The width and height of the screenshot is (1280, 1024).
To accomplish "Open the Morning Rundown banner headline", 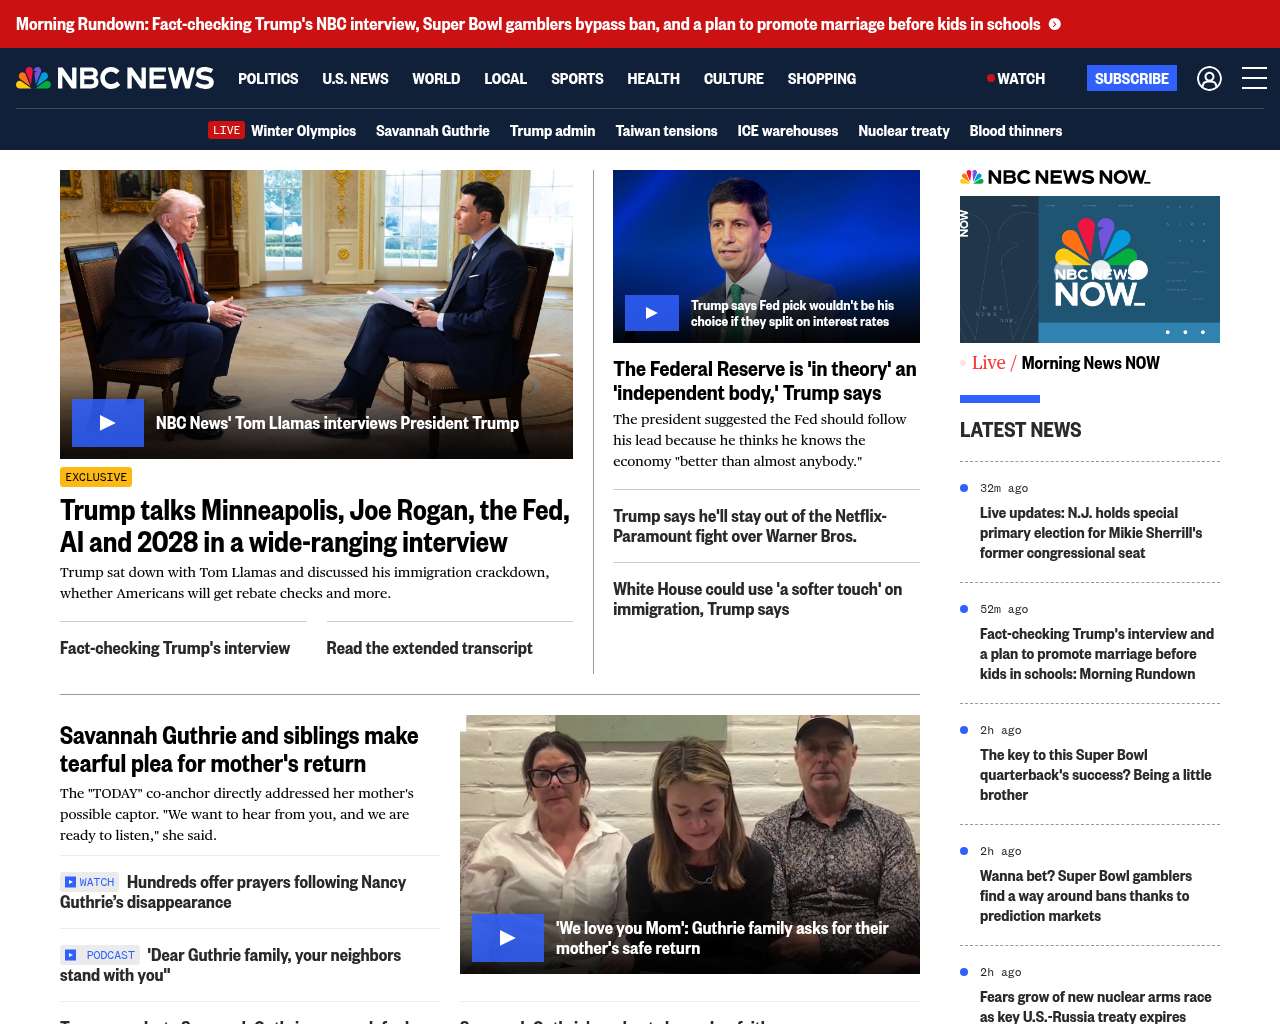I will (x=528, y=24).
